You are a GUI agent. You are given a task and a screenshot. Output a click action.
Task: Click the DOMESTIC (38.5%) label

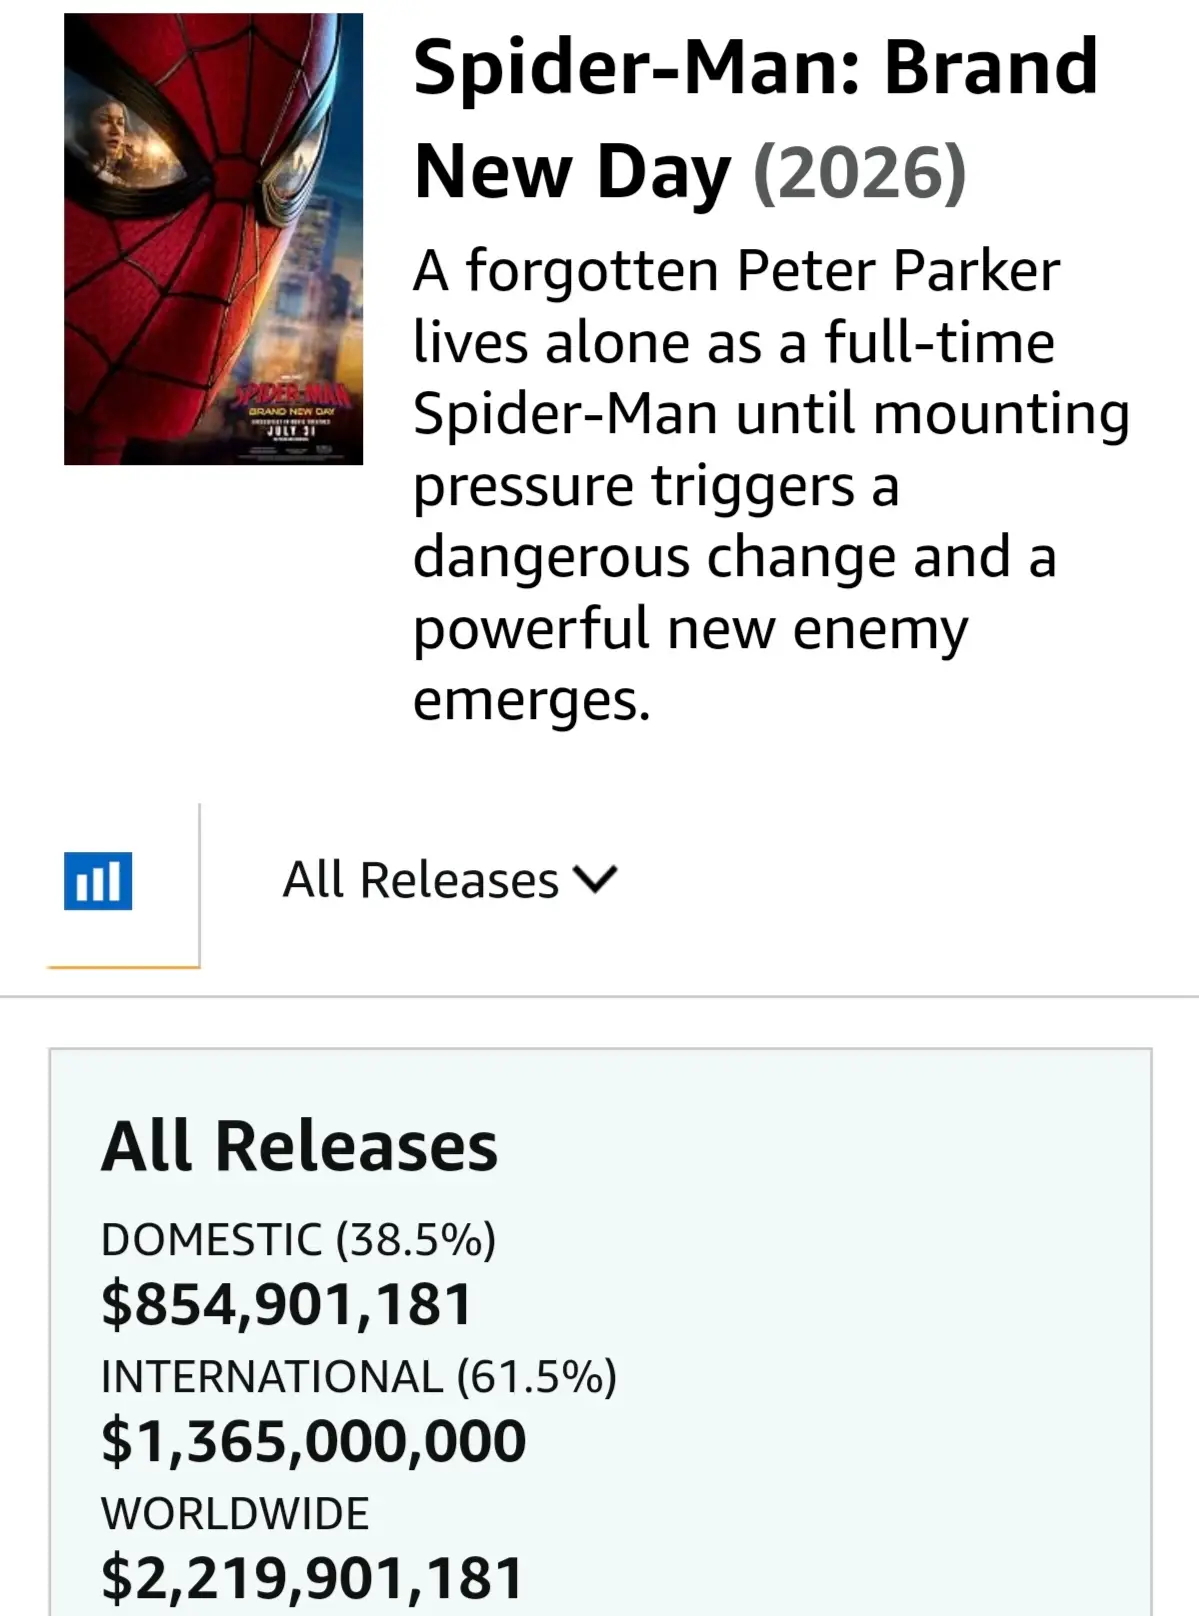298,1239
